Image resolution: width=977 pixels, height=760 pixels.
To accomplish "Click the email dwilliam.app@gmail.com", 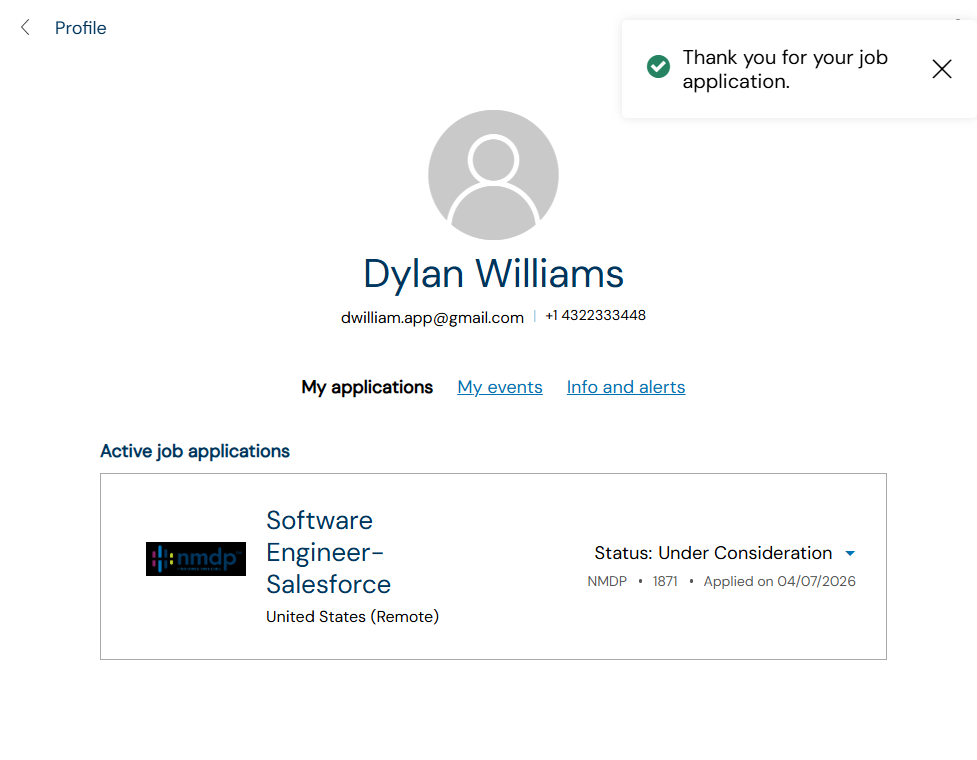I will 432,317.
